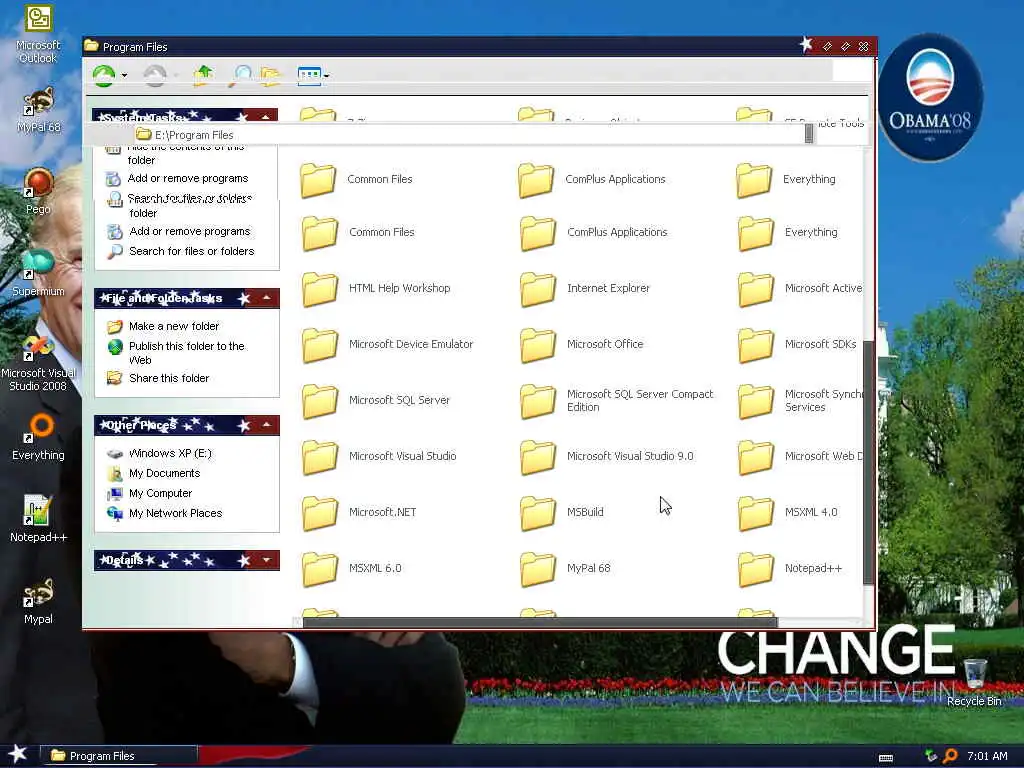Open the address bar dropdown
1024x768 pixels.
[x=808, y=134]
